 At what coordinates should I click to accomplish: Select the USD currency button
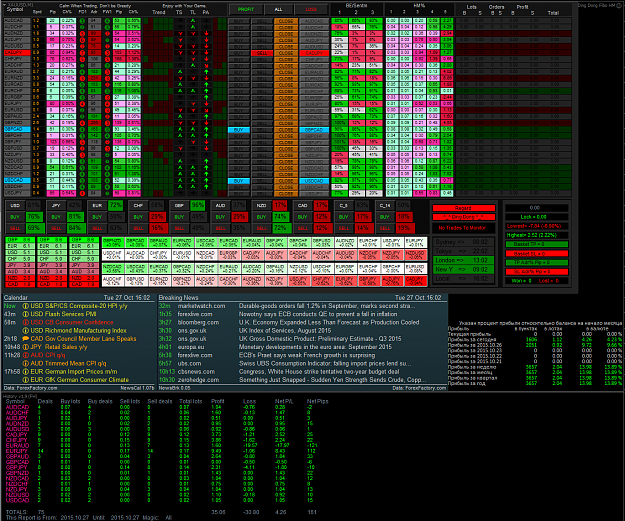click(x=15, y=206)
